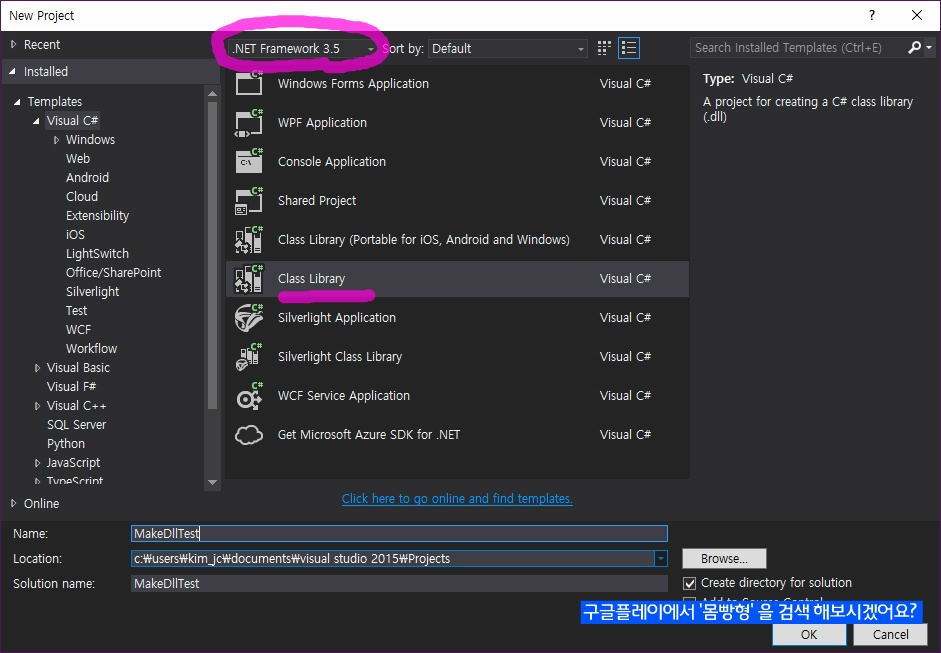Select the Console Application template icon
This screenshot has height=653, width=941.
click(249, 161)
